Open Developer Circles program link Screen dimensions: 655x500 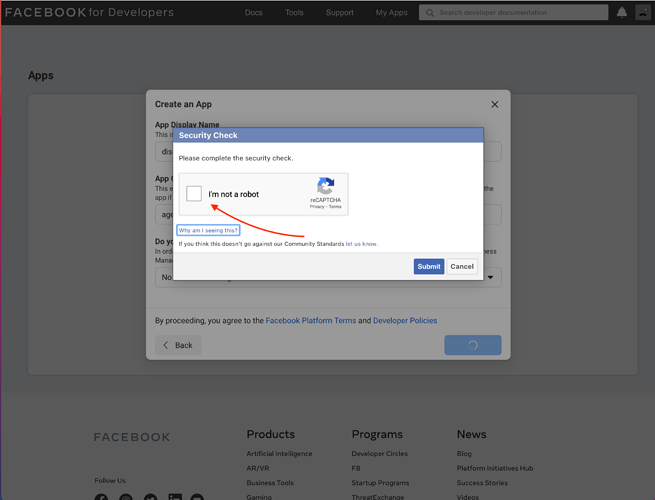coord(379,454)
